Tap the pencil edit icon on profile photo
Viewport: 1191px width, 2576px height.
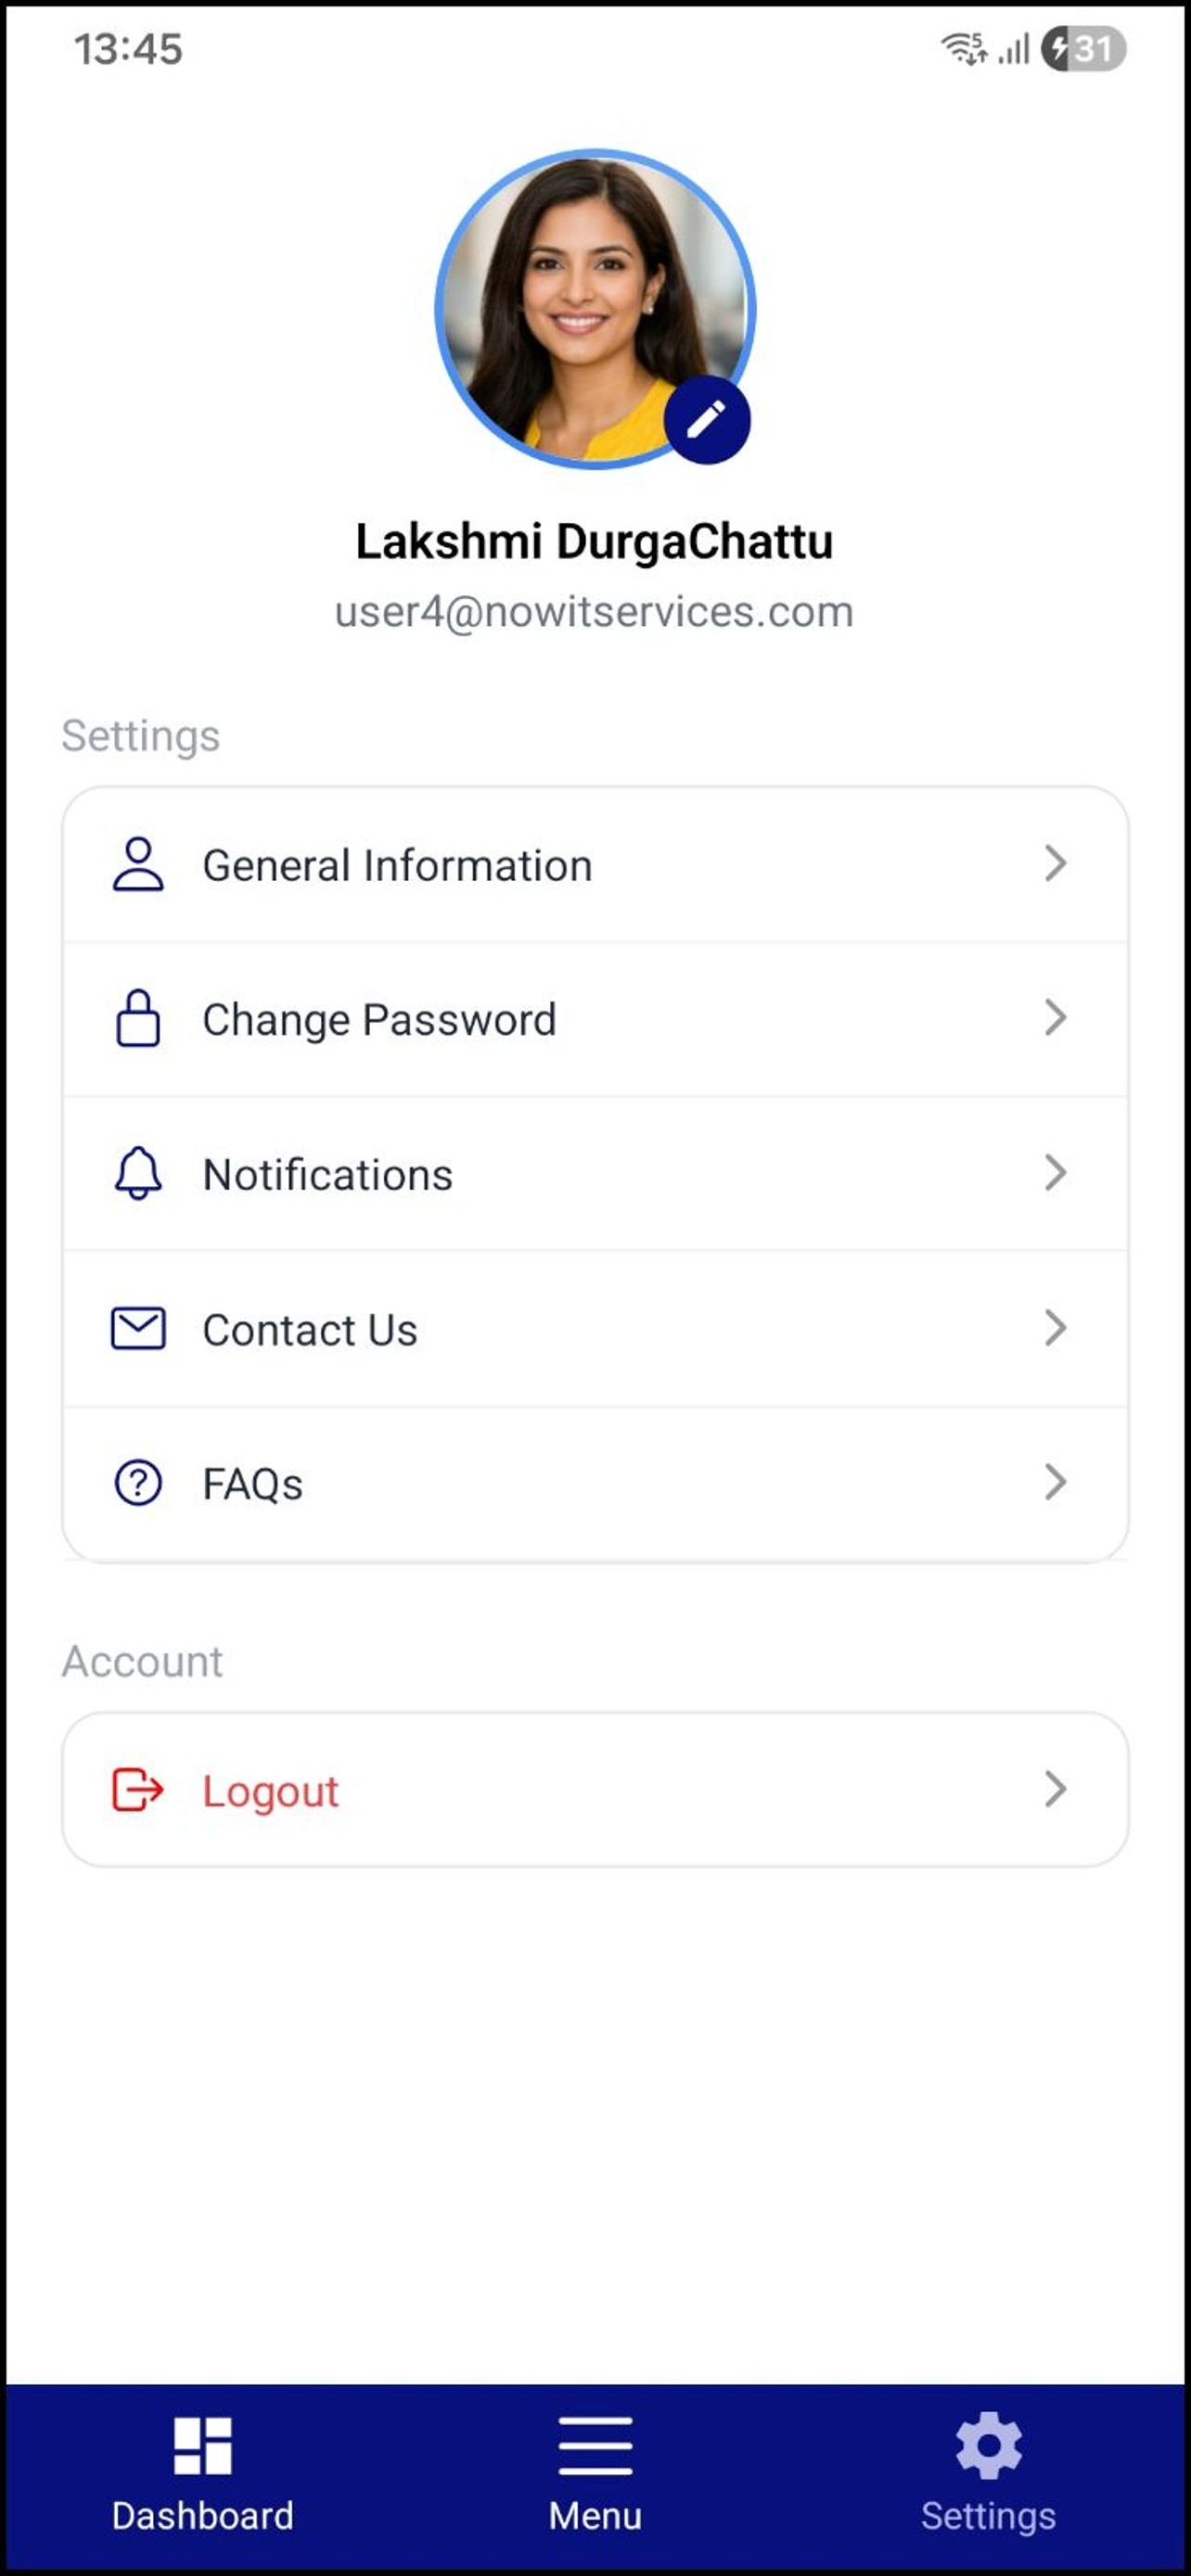(x=707, y=420)
